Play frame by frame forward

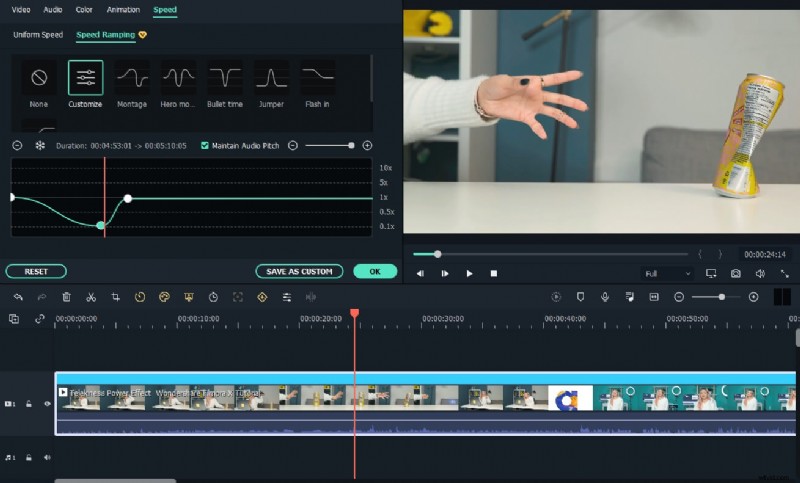point(444,274)
